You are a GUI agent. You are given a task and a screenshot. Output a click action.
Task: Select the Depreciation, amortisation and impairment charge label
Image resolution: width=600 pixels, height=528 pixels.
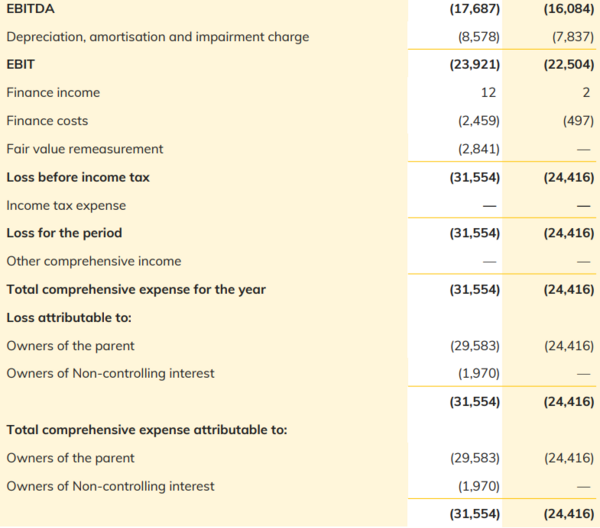click(x=157, y=37)
